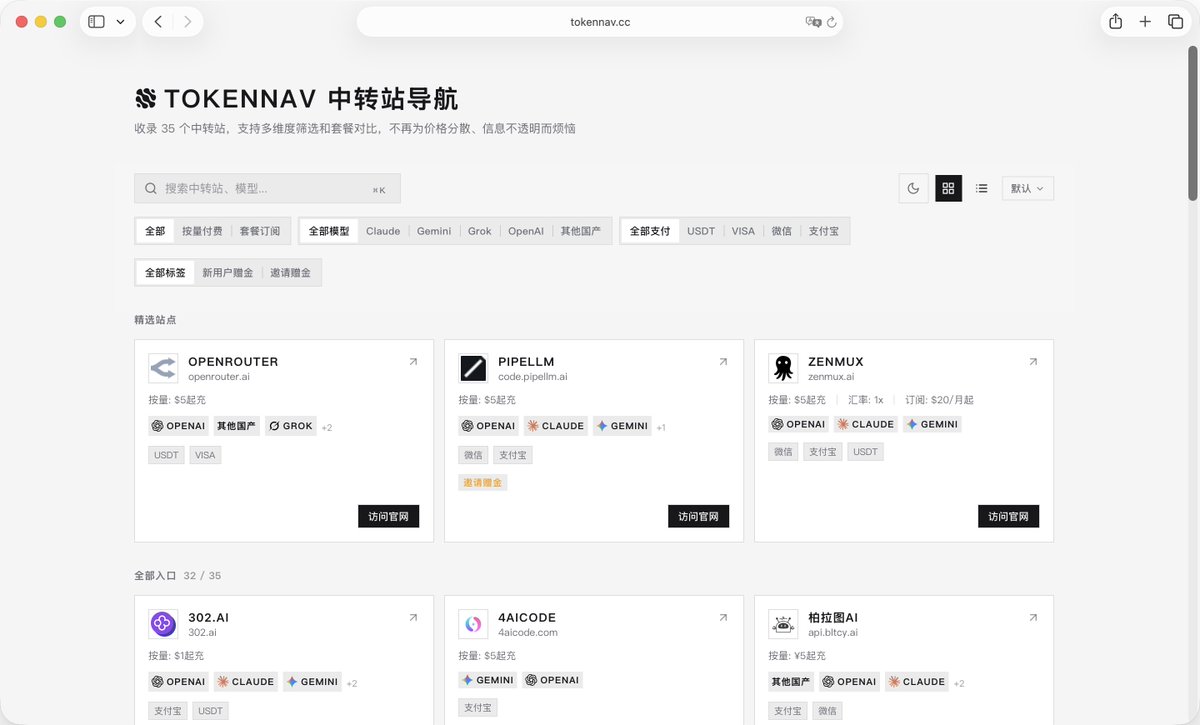Image resolution: width=1200 pixels, height=725 pixels.
Task: Visit ZenMux via 访问官网 button
Action: (x=1008, y=516)
